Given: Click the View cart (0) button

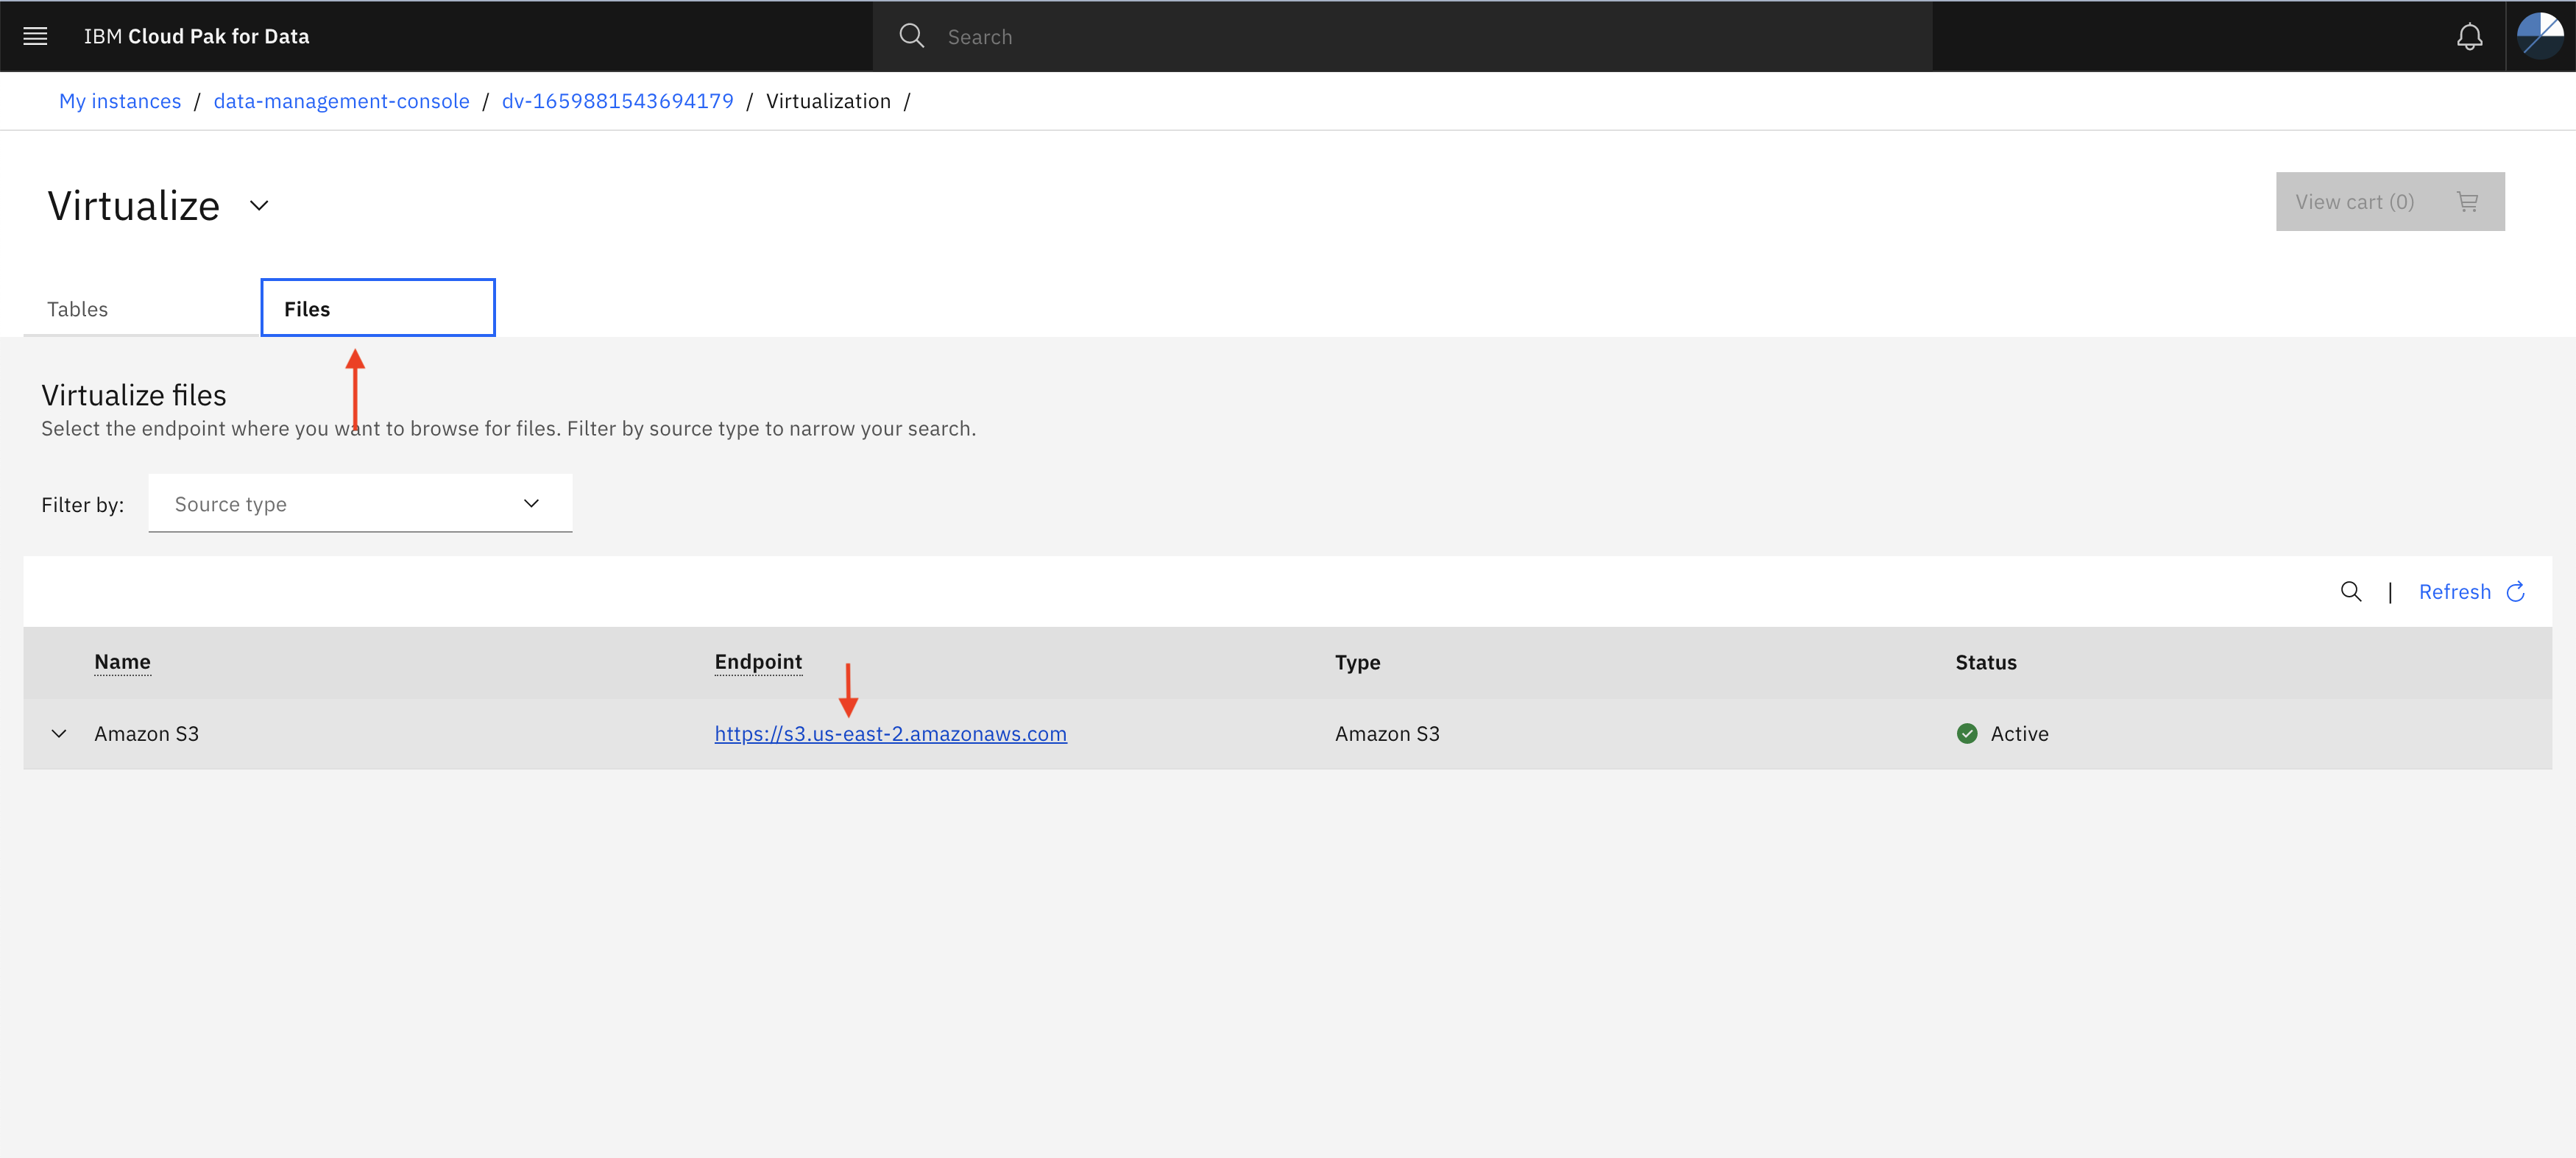Looking at the screenshot, I should click(2390, 202).
